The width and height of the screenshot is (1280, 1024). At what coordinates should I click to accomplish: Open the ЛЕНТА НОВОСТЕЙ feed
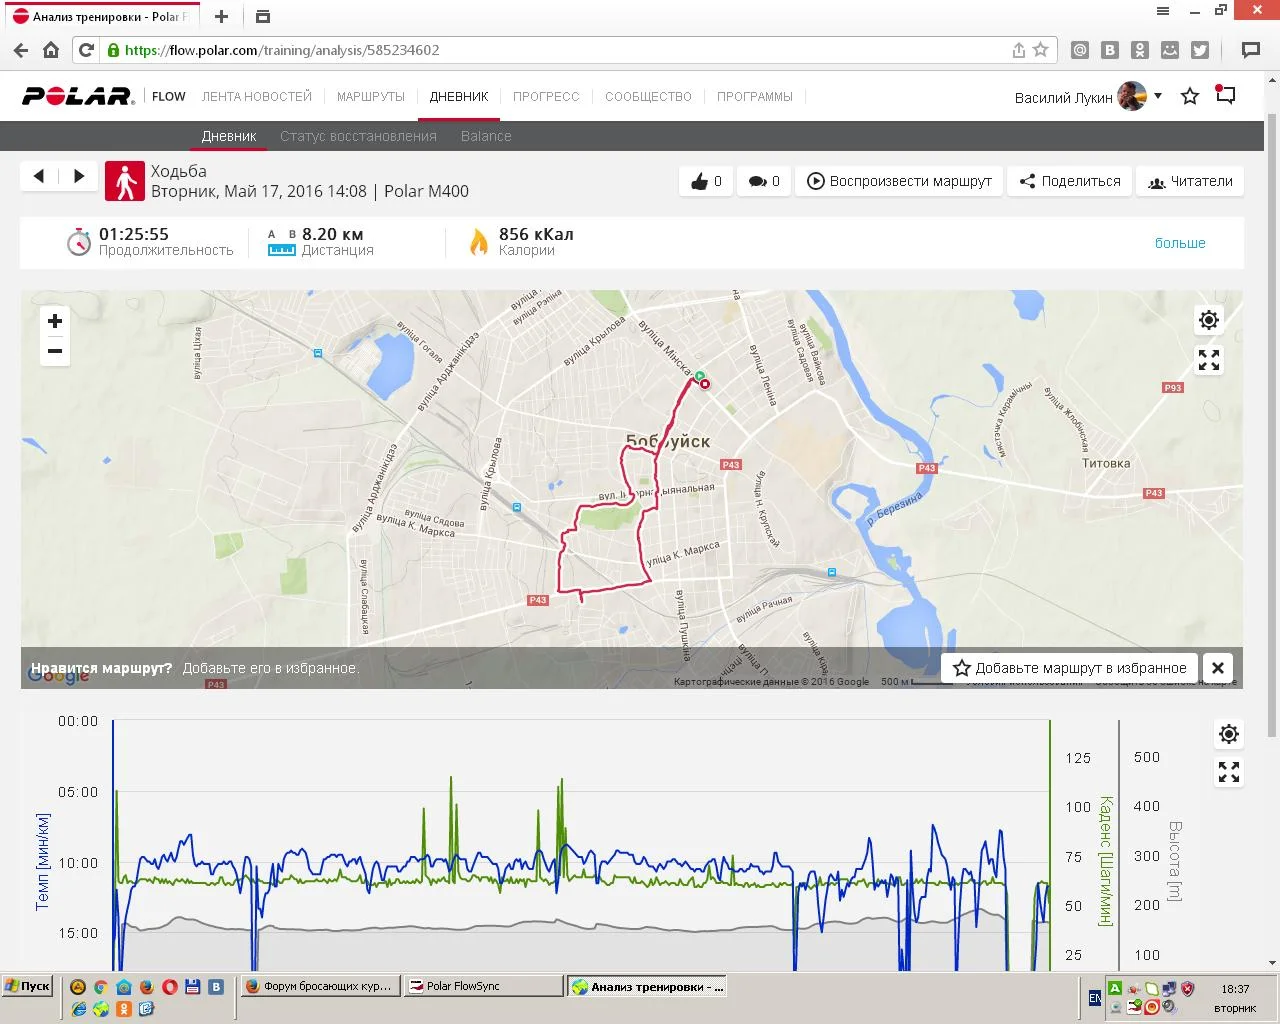pos(257,97)
